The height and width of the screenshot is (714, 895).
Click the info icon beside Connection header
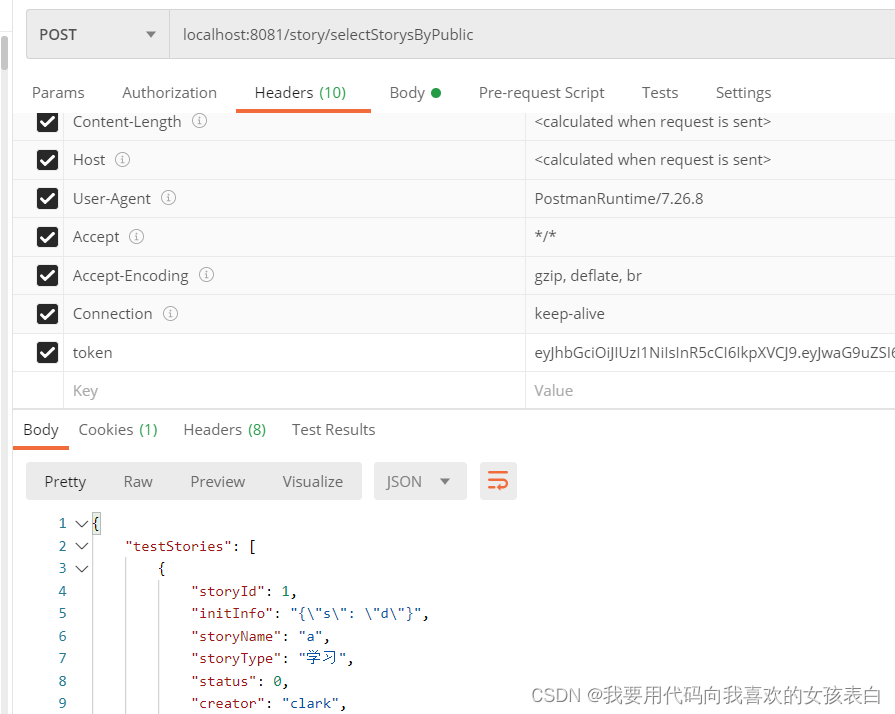170,314
